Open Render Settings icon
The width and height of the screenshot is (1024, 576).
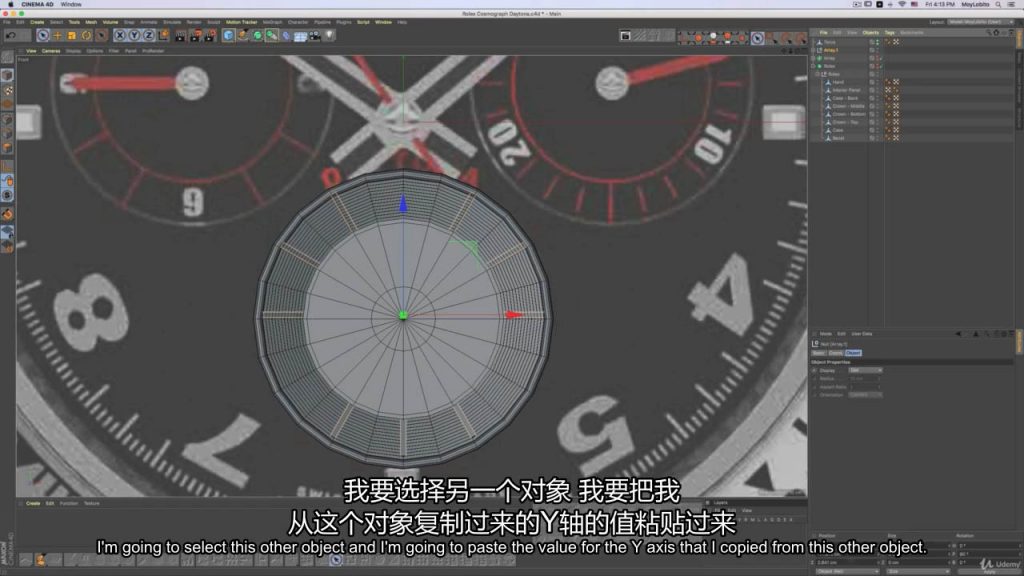(x=210, y=35)
